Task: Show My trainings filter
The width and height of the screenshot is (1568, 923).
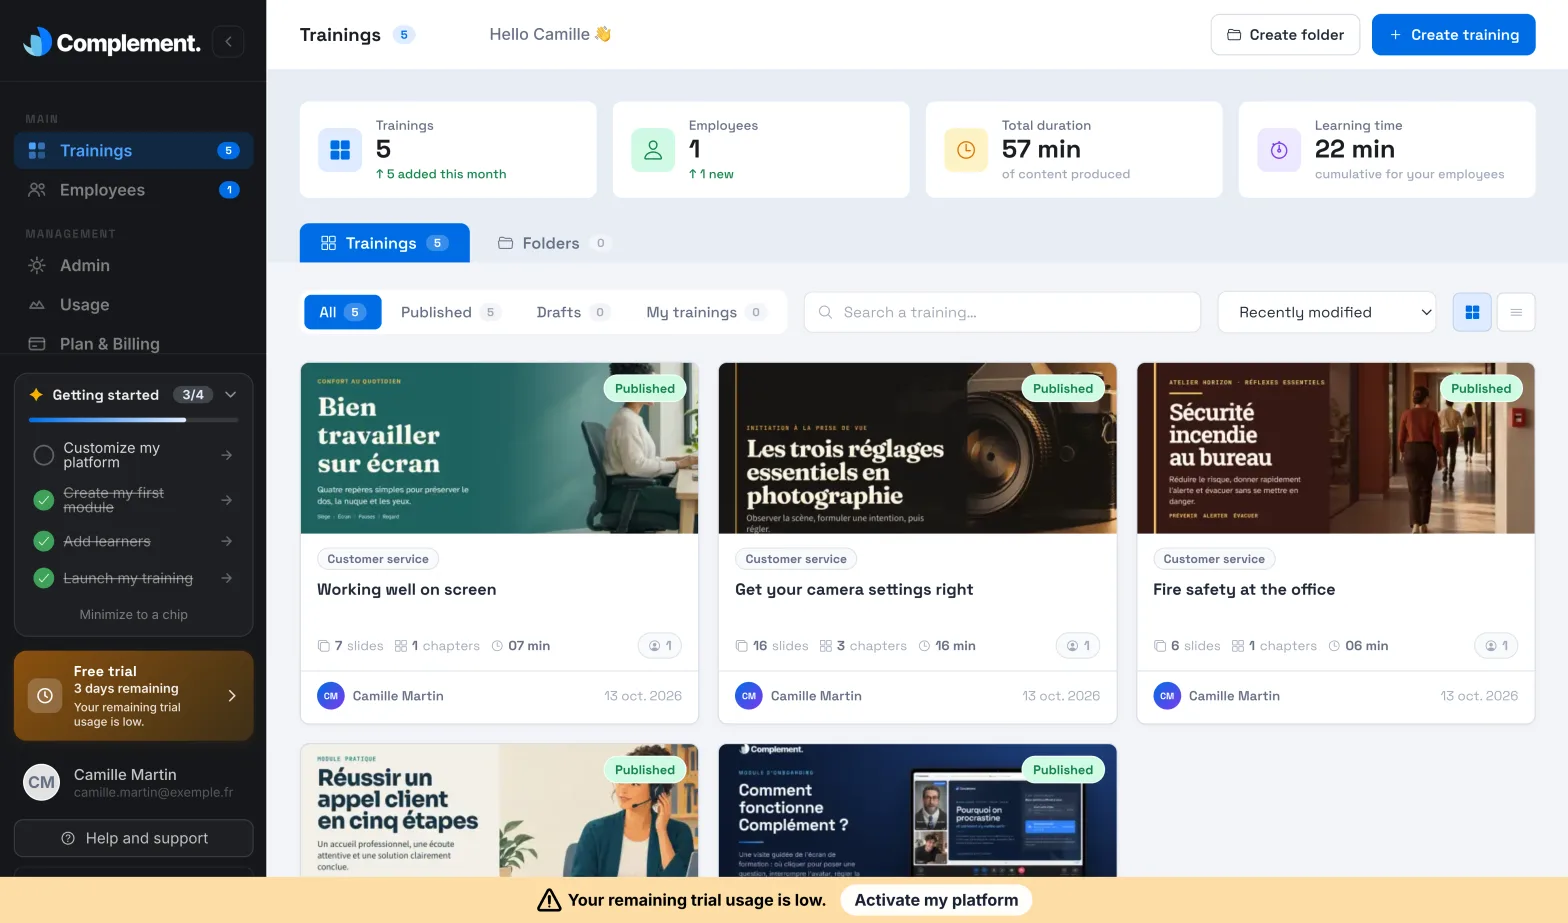Action: 706,312
